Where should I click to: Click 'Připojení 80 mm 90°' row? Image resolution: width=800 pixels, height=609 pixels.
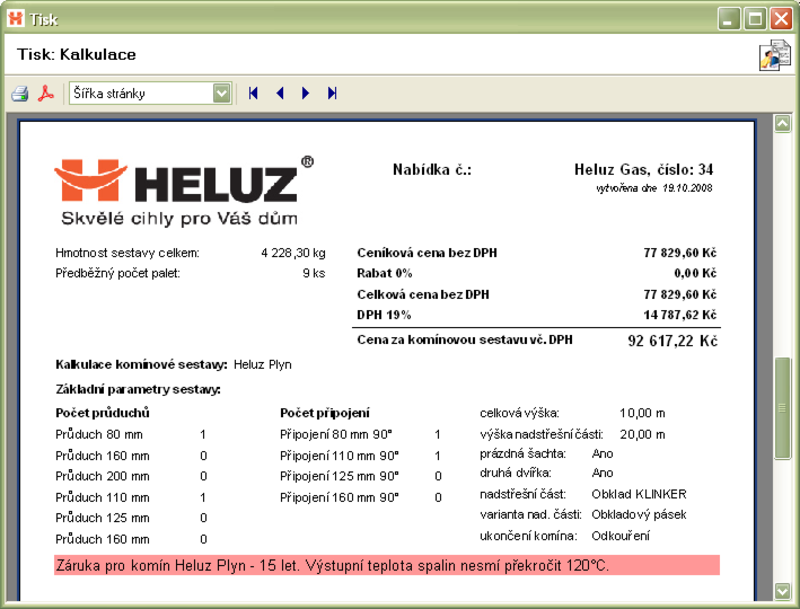[x=361, y=435]
